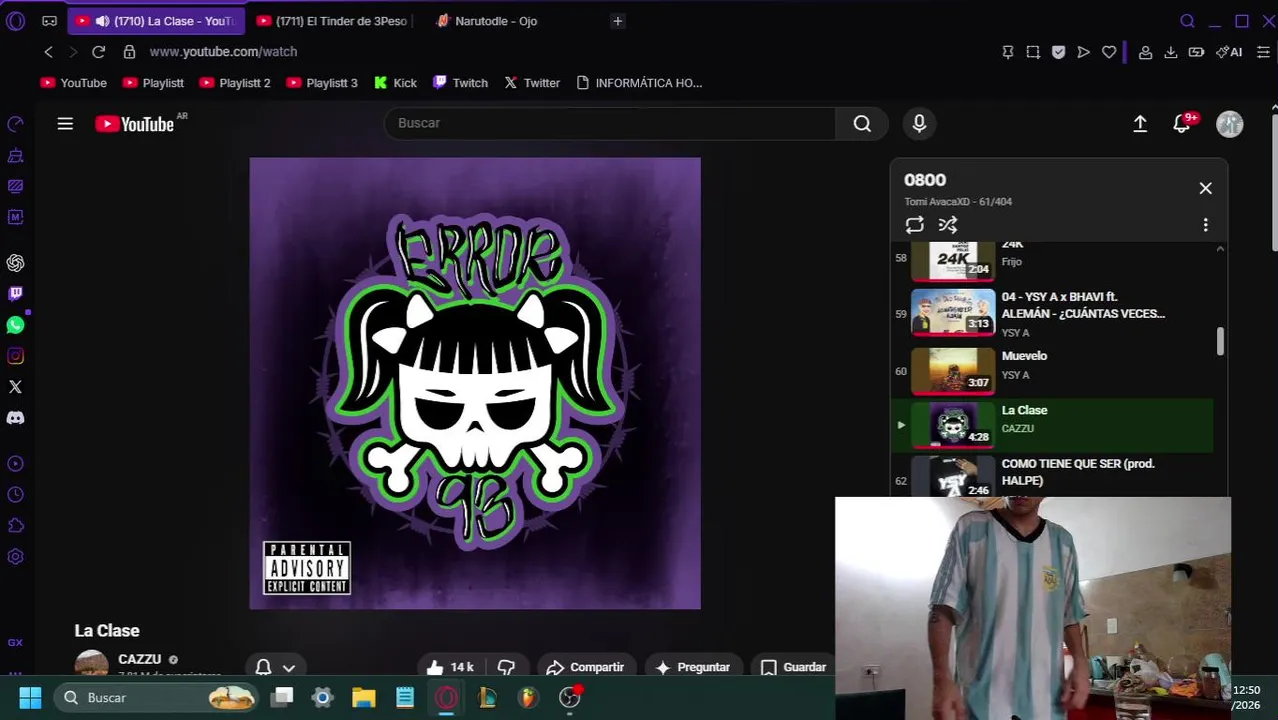Open the browser profile icon
Image resolution: width=1278 pixels, height=720 pixels.
pyautogui.click(x=1145, y=52)
